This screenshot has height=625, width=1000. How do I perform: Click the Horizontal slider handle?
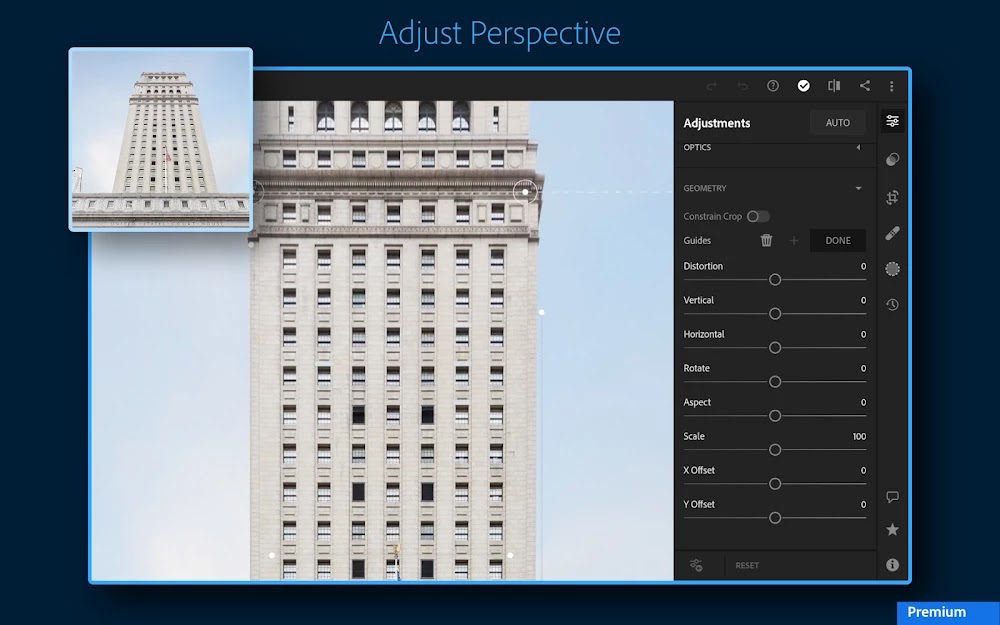pyautogui.click(x=775, y=348)
